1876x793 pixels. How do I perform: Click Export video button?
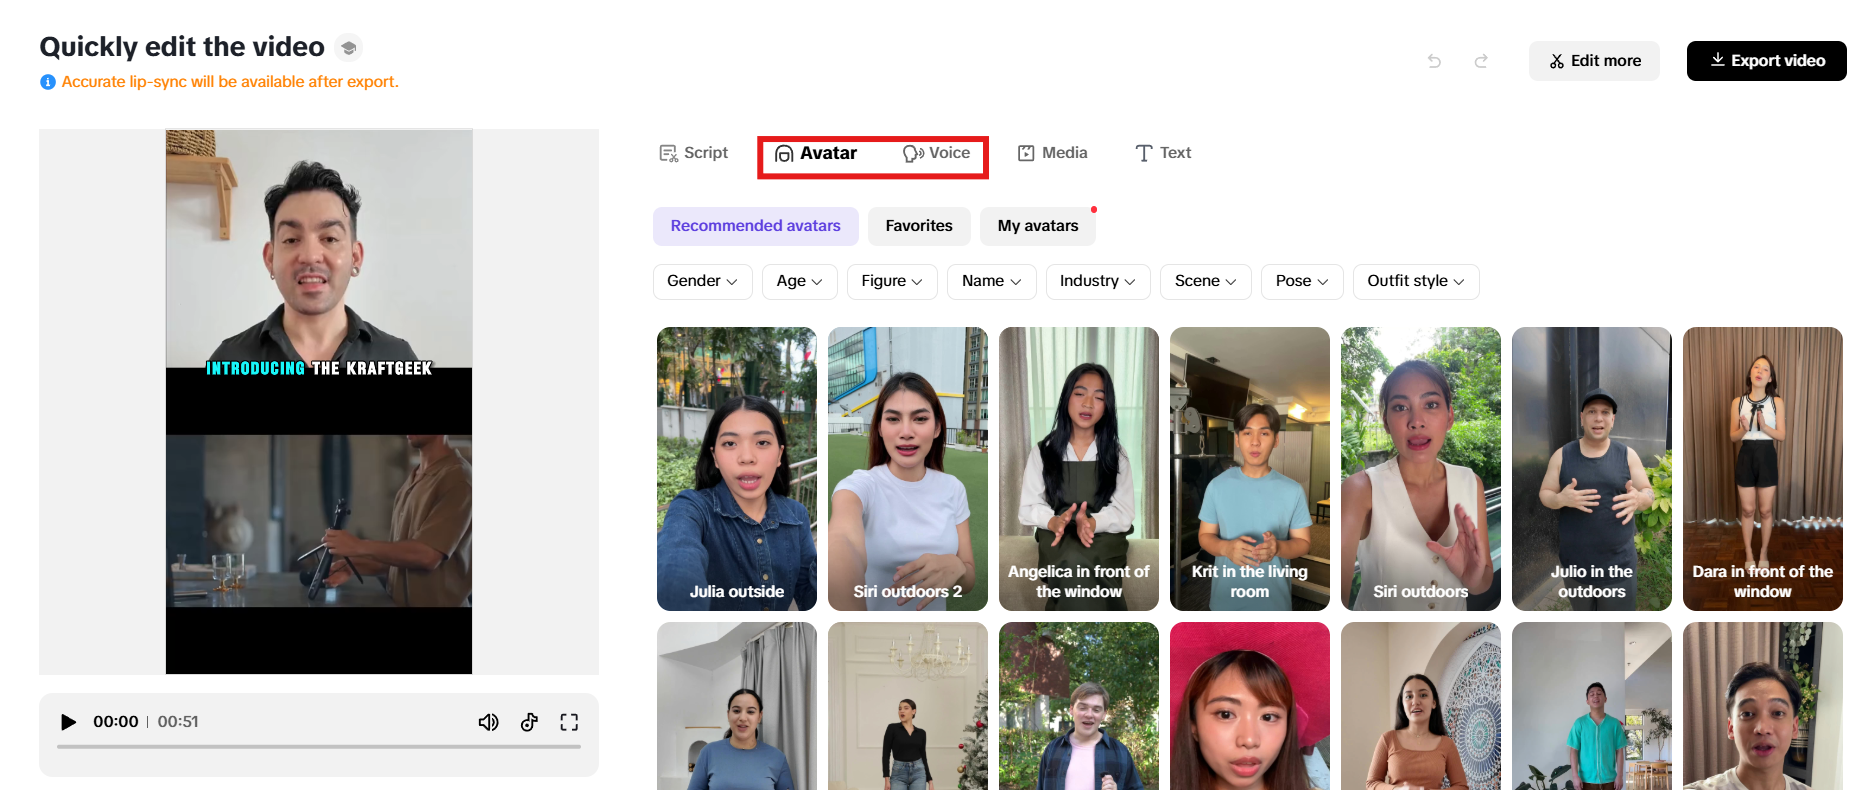pos(1766,61)
